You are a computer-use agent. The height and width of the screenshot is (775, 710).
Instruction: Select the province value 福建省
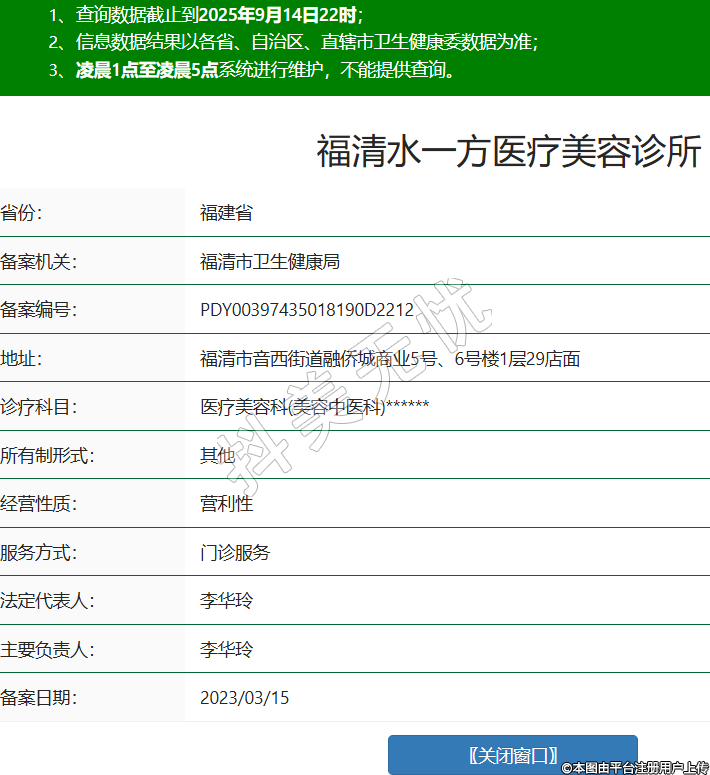pos(226,213)
